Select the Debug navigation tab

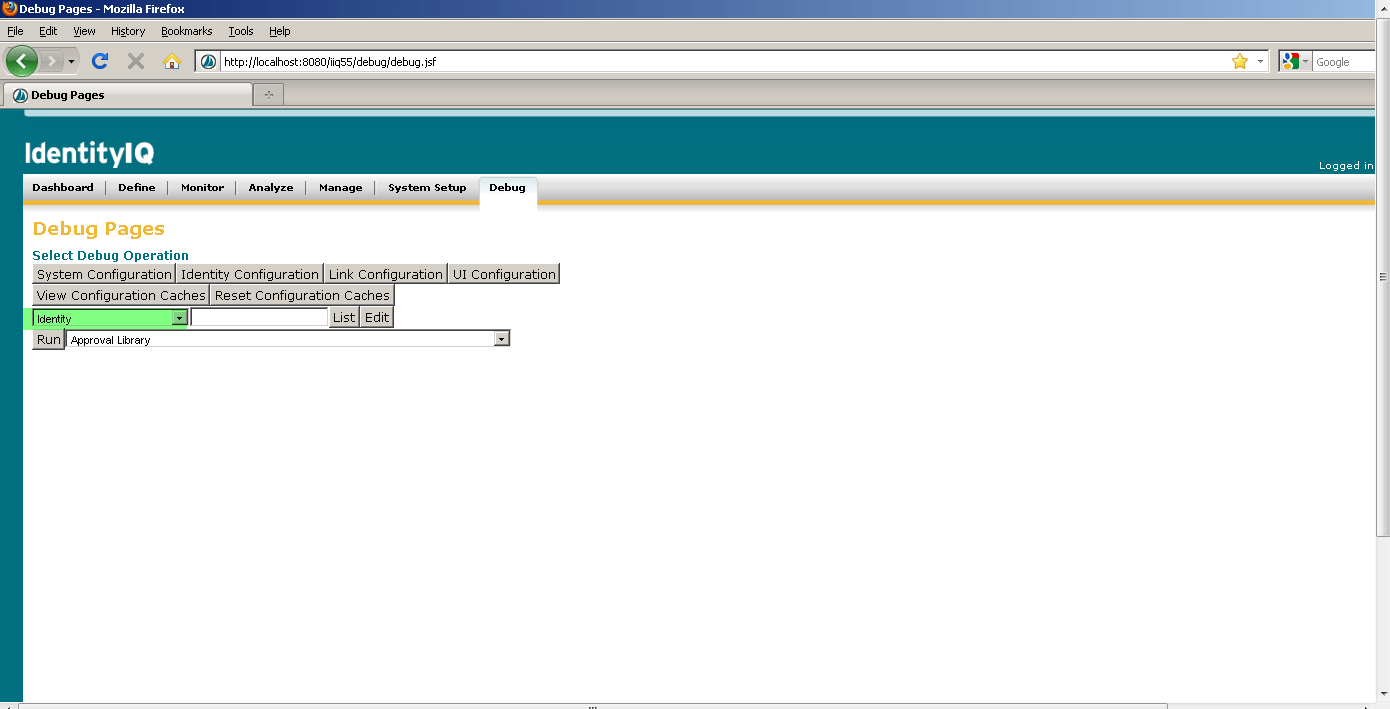(507, 188)
